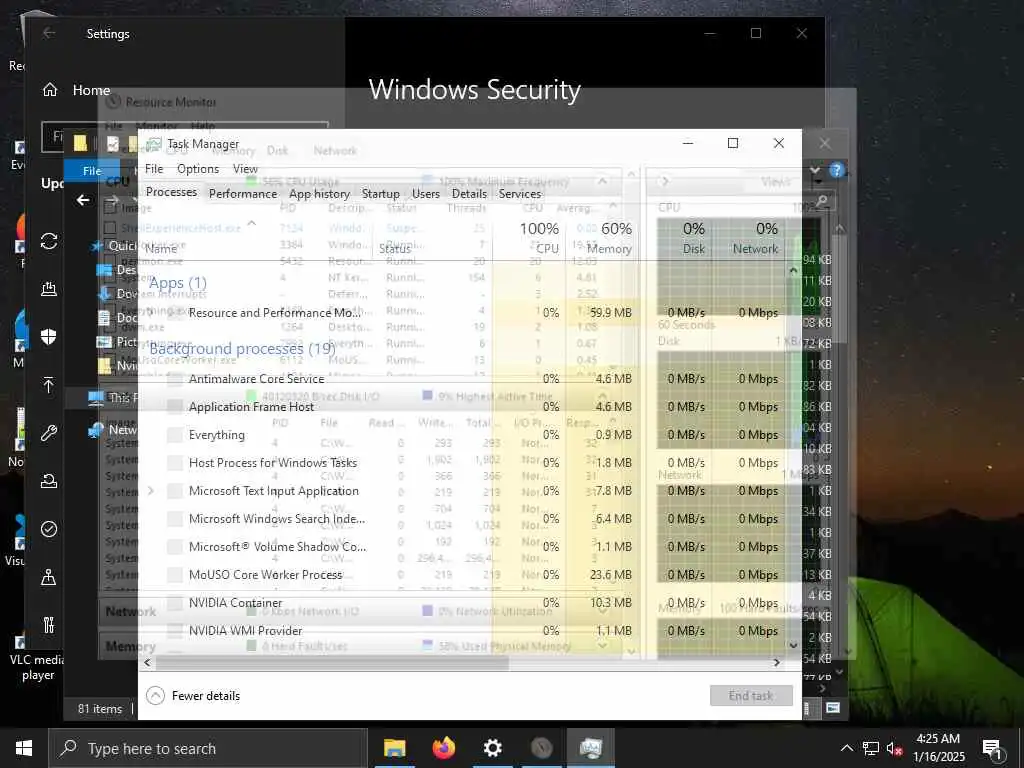
Task: Go to Home in Settings
Action: (91, 89)
